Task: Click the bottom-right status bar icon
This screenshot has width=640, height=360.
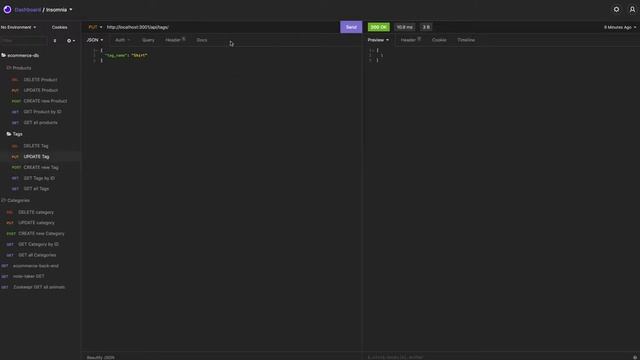Action: pos(635,357)
